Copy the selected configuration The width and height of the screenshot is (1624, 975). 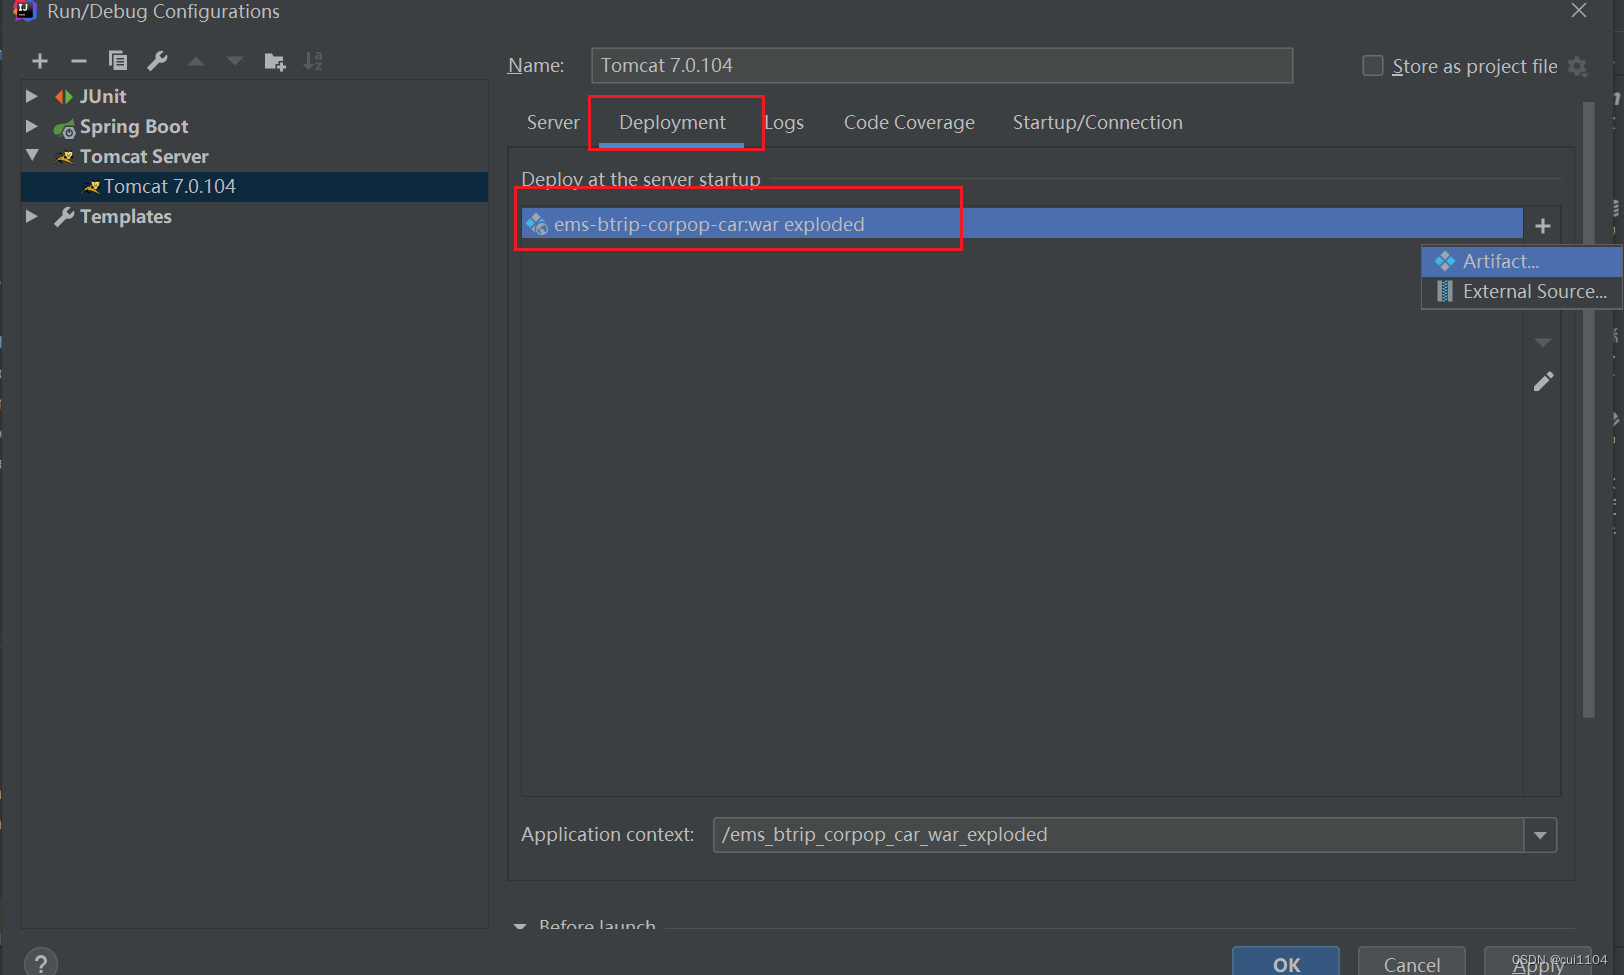click(118, 61)
